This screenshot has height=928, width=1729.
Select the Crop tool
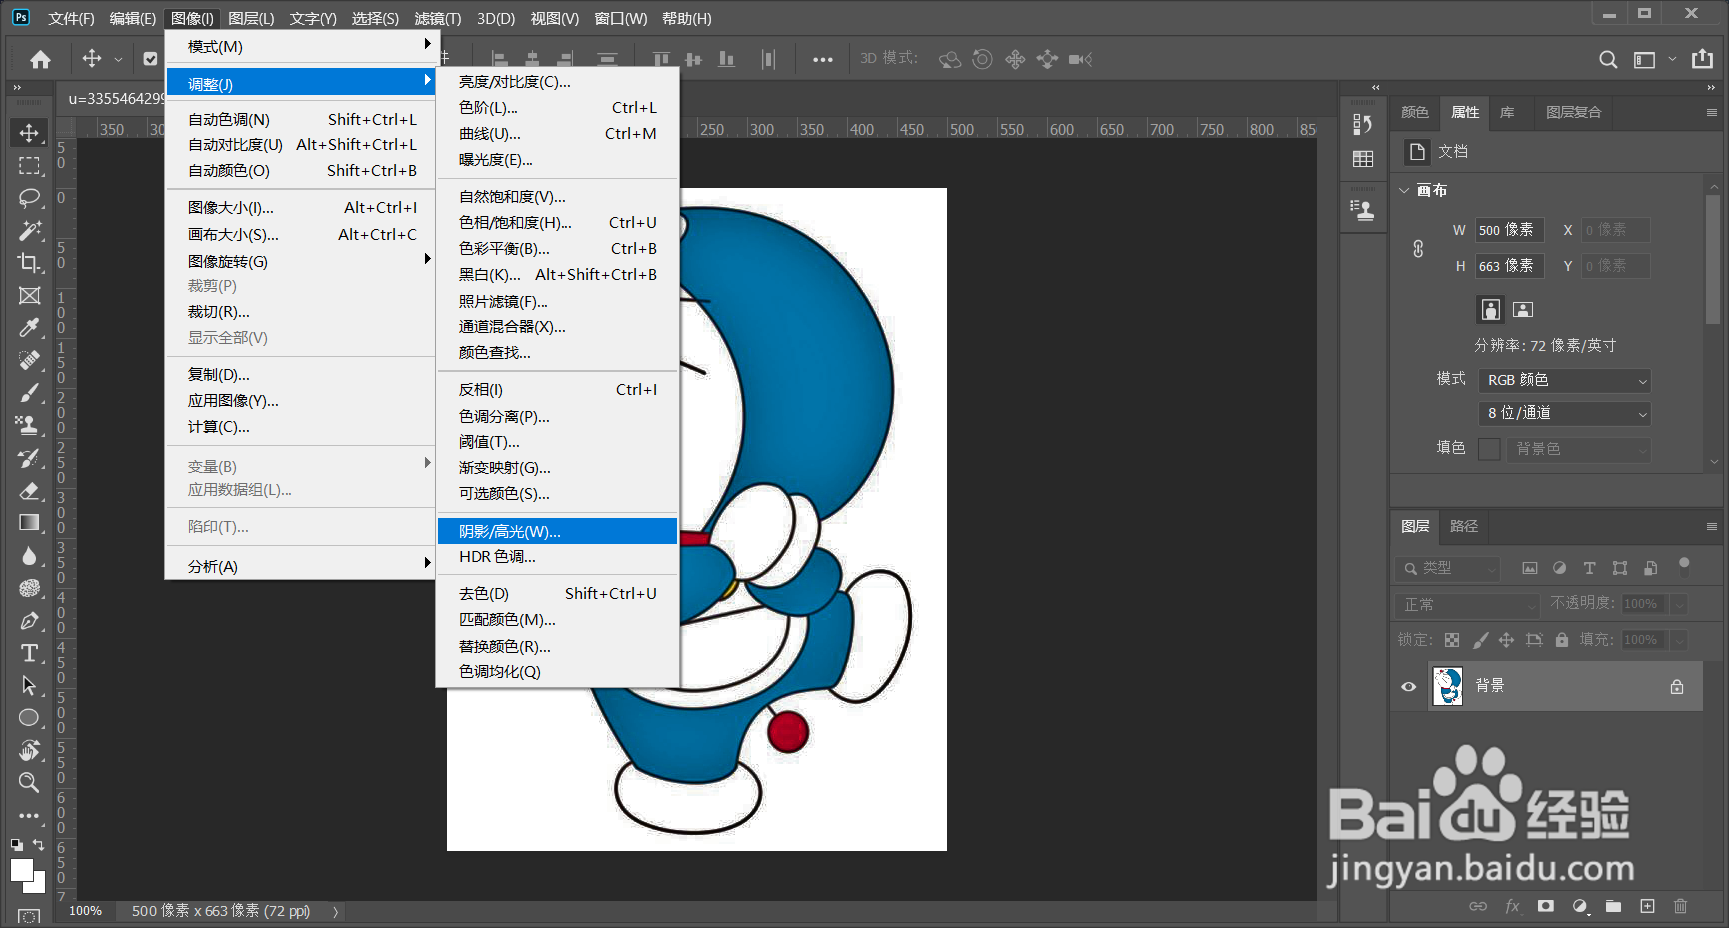[x=29, y=262]
